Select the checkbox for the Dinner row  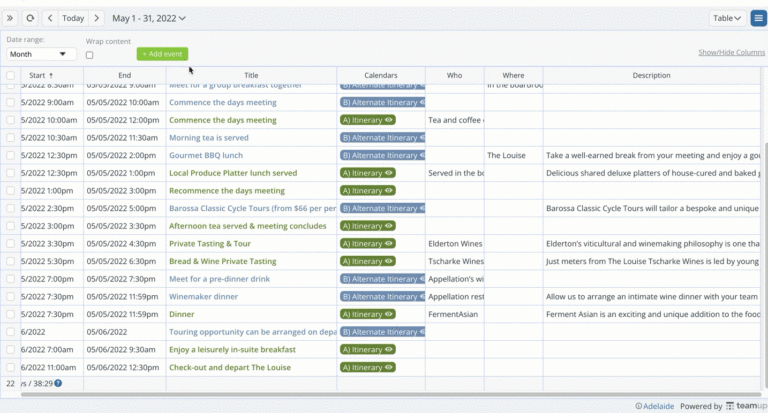[x=11, y=314]
